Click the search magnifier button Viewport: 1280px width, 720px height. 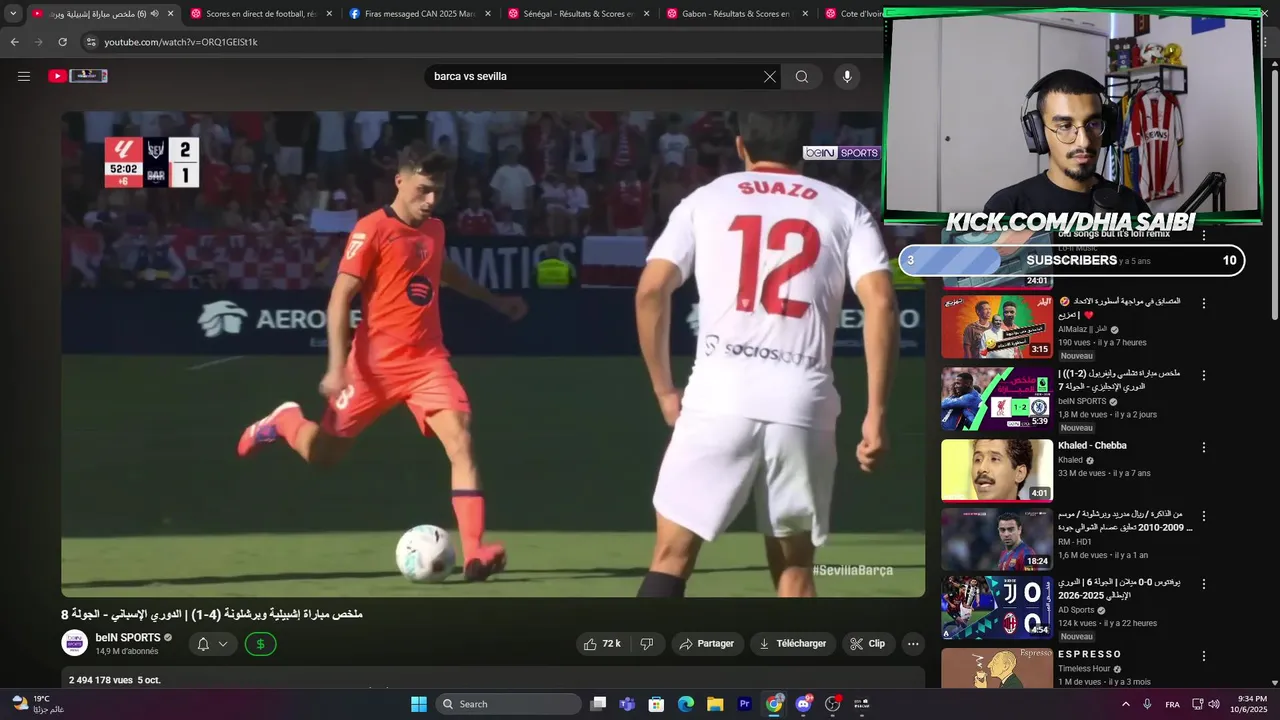tap(802, 77)
